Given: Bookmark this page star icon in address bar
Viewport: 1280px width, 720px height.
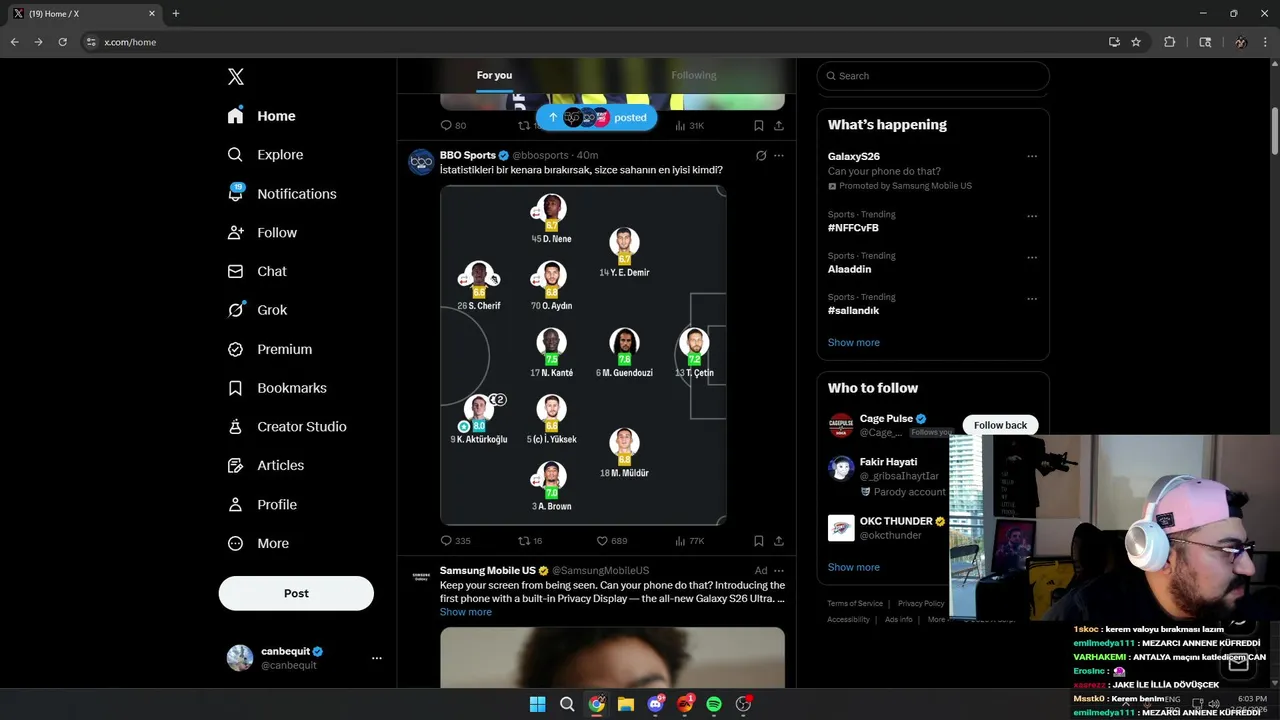Looking at the screenshot, I should coord(1136,42).
